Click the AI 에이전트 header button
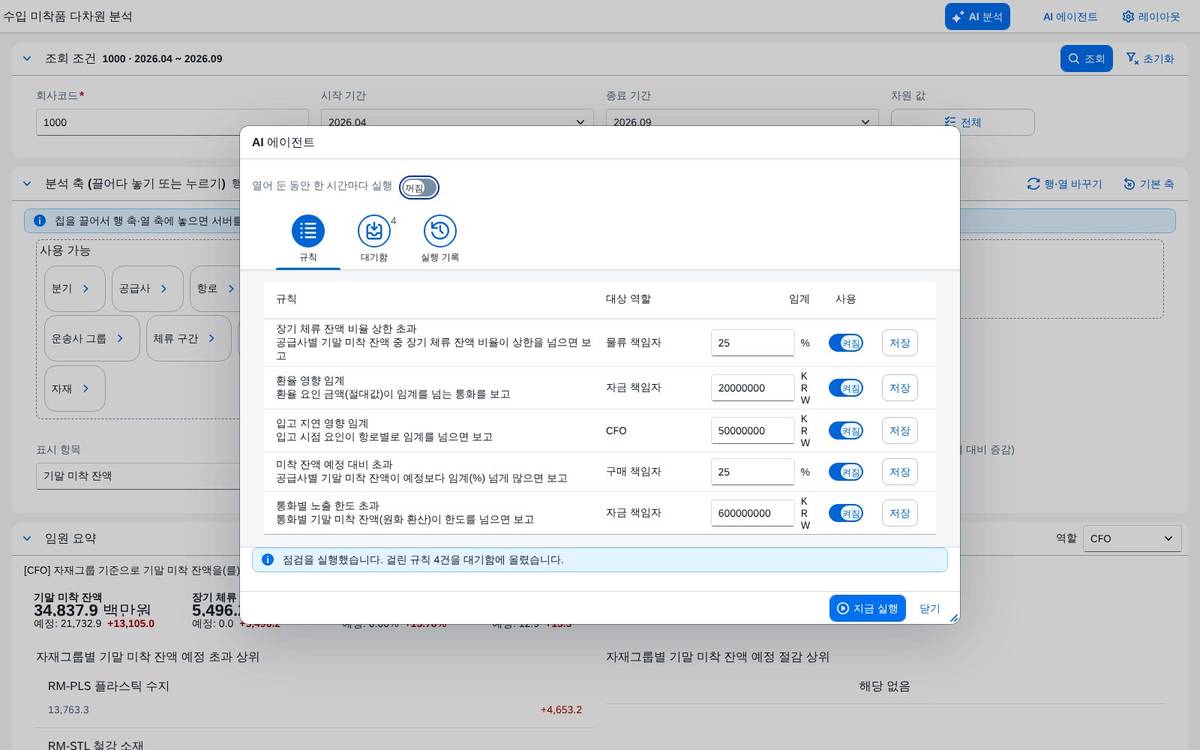The width and height of the screenshot is (1200, 750). [x=1070, y=17]
